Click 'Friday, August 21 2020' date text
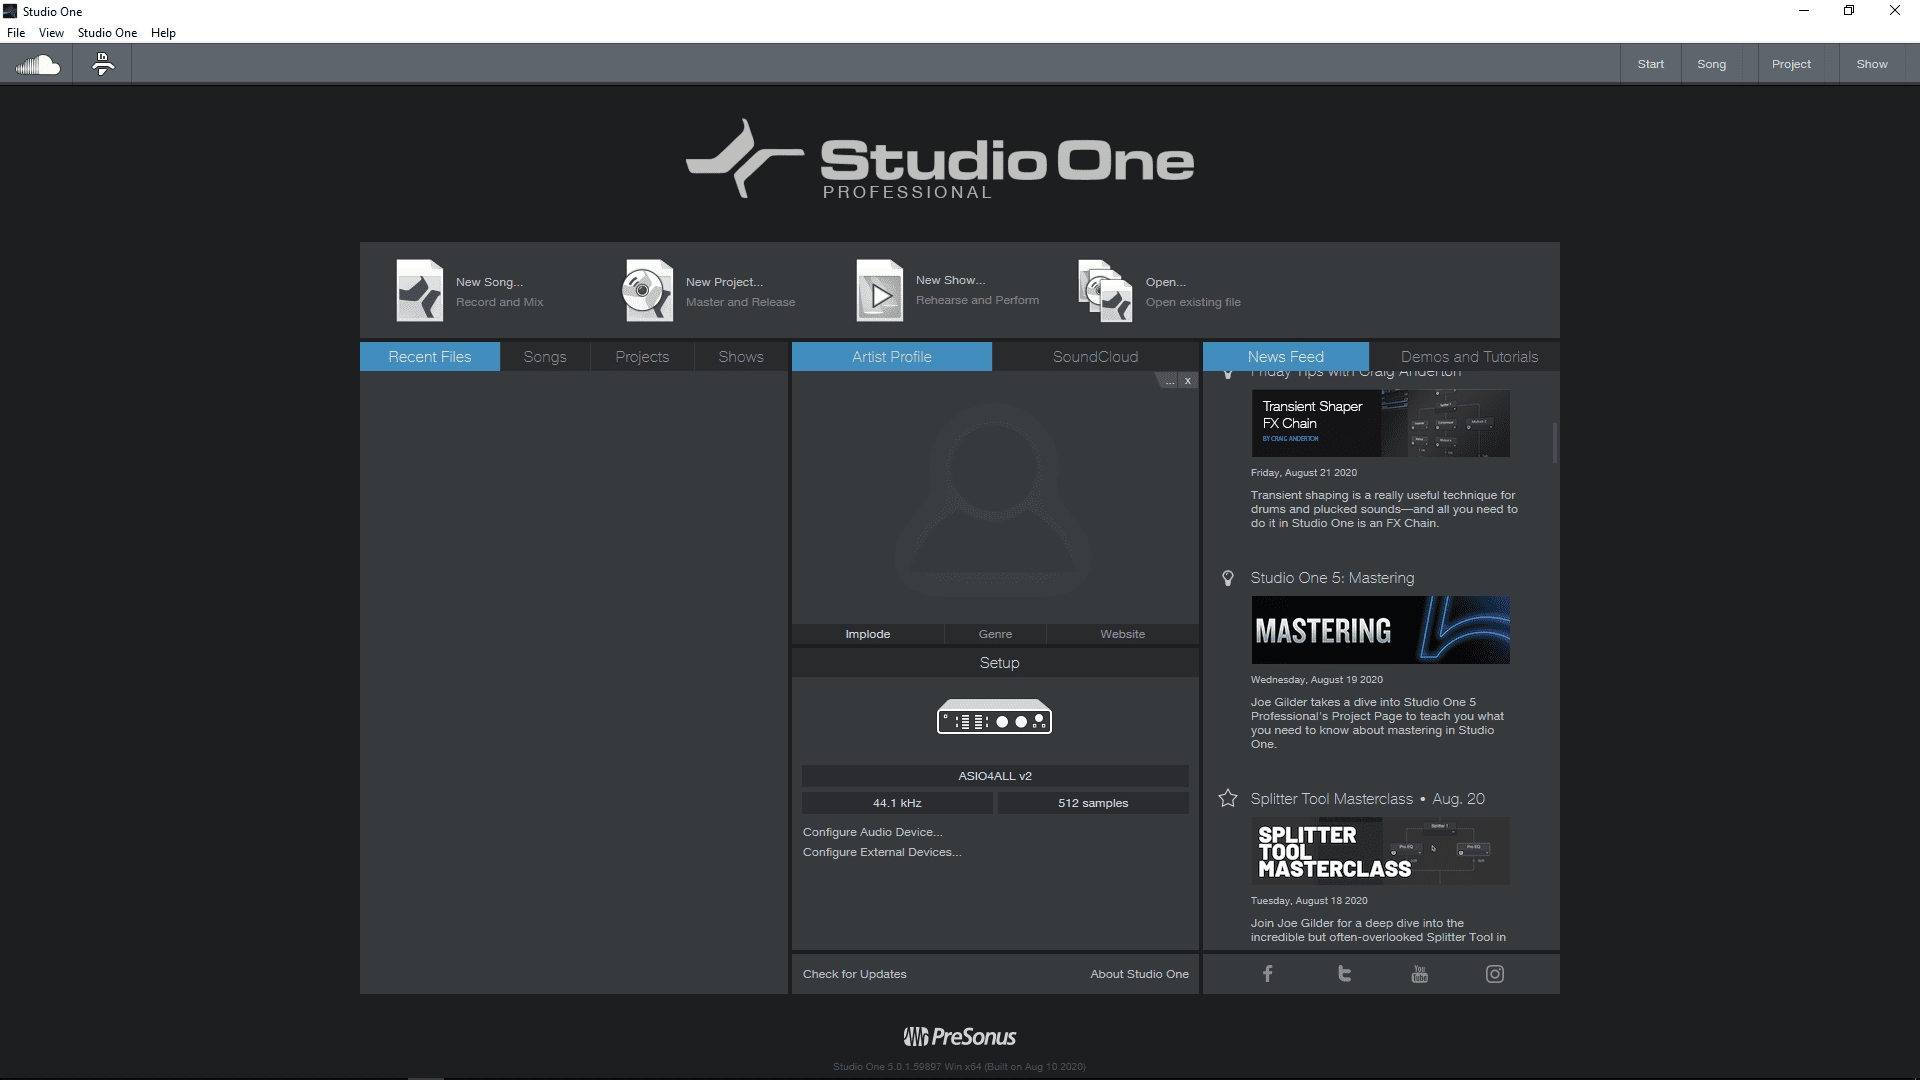 point(1304,473)
